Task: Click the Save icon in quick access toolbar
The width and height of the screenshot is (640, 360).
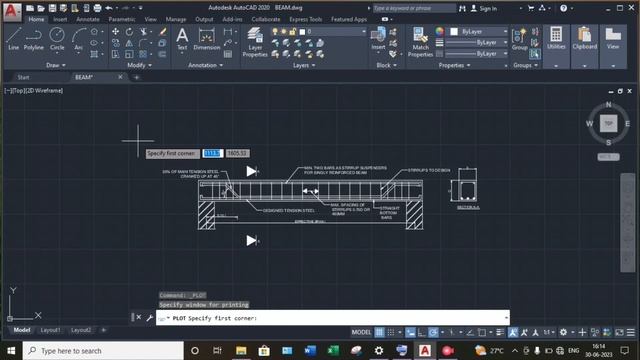Action: tap(52, 8)
